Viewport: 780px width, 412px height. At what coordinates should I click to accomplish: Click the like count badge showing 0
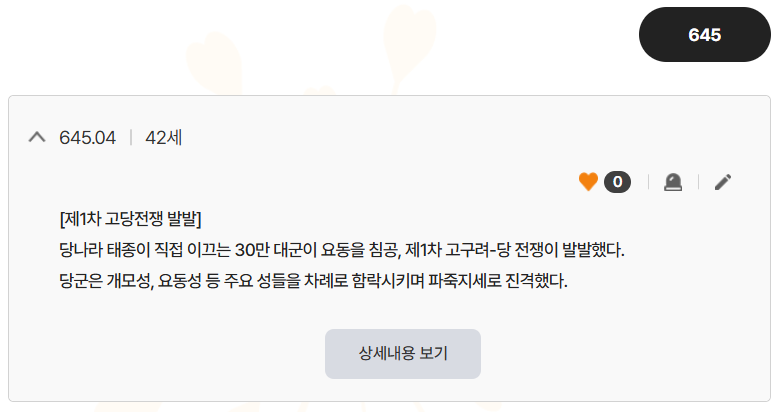(x=617, y=182)
